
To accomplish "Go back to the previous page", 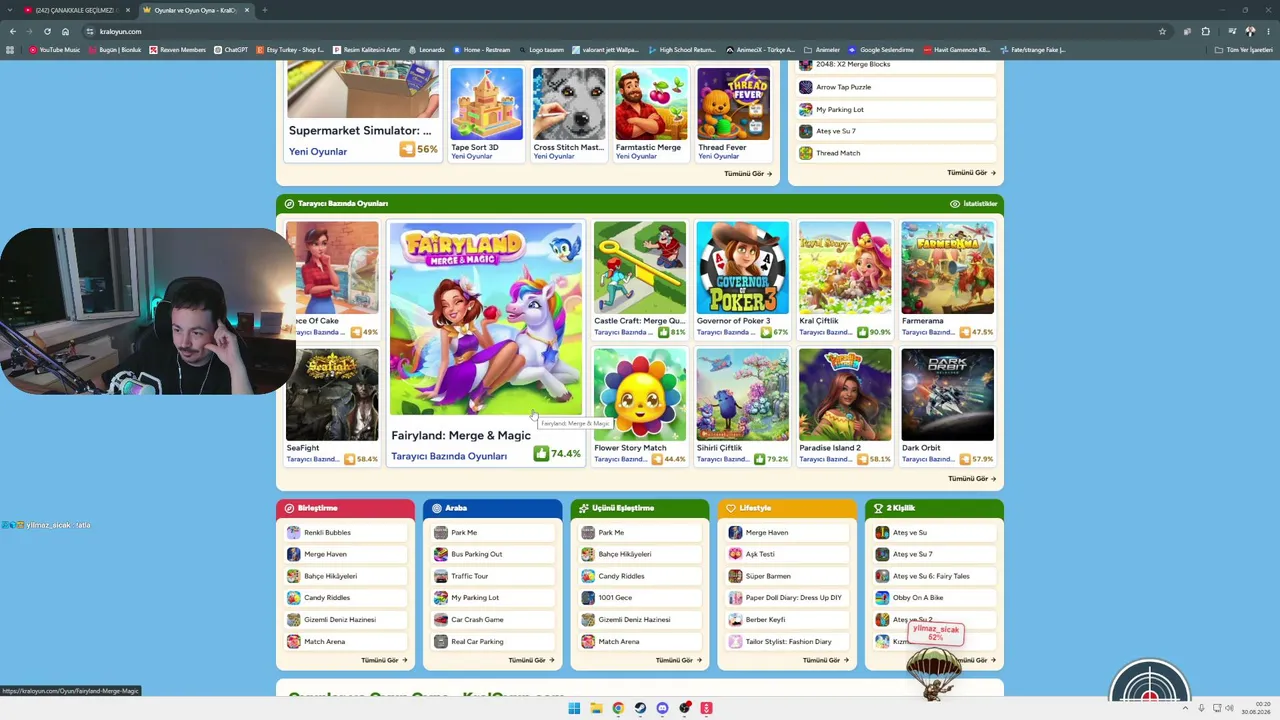I will click(x=12, y=31).
